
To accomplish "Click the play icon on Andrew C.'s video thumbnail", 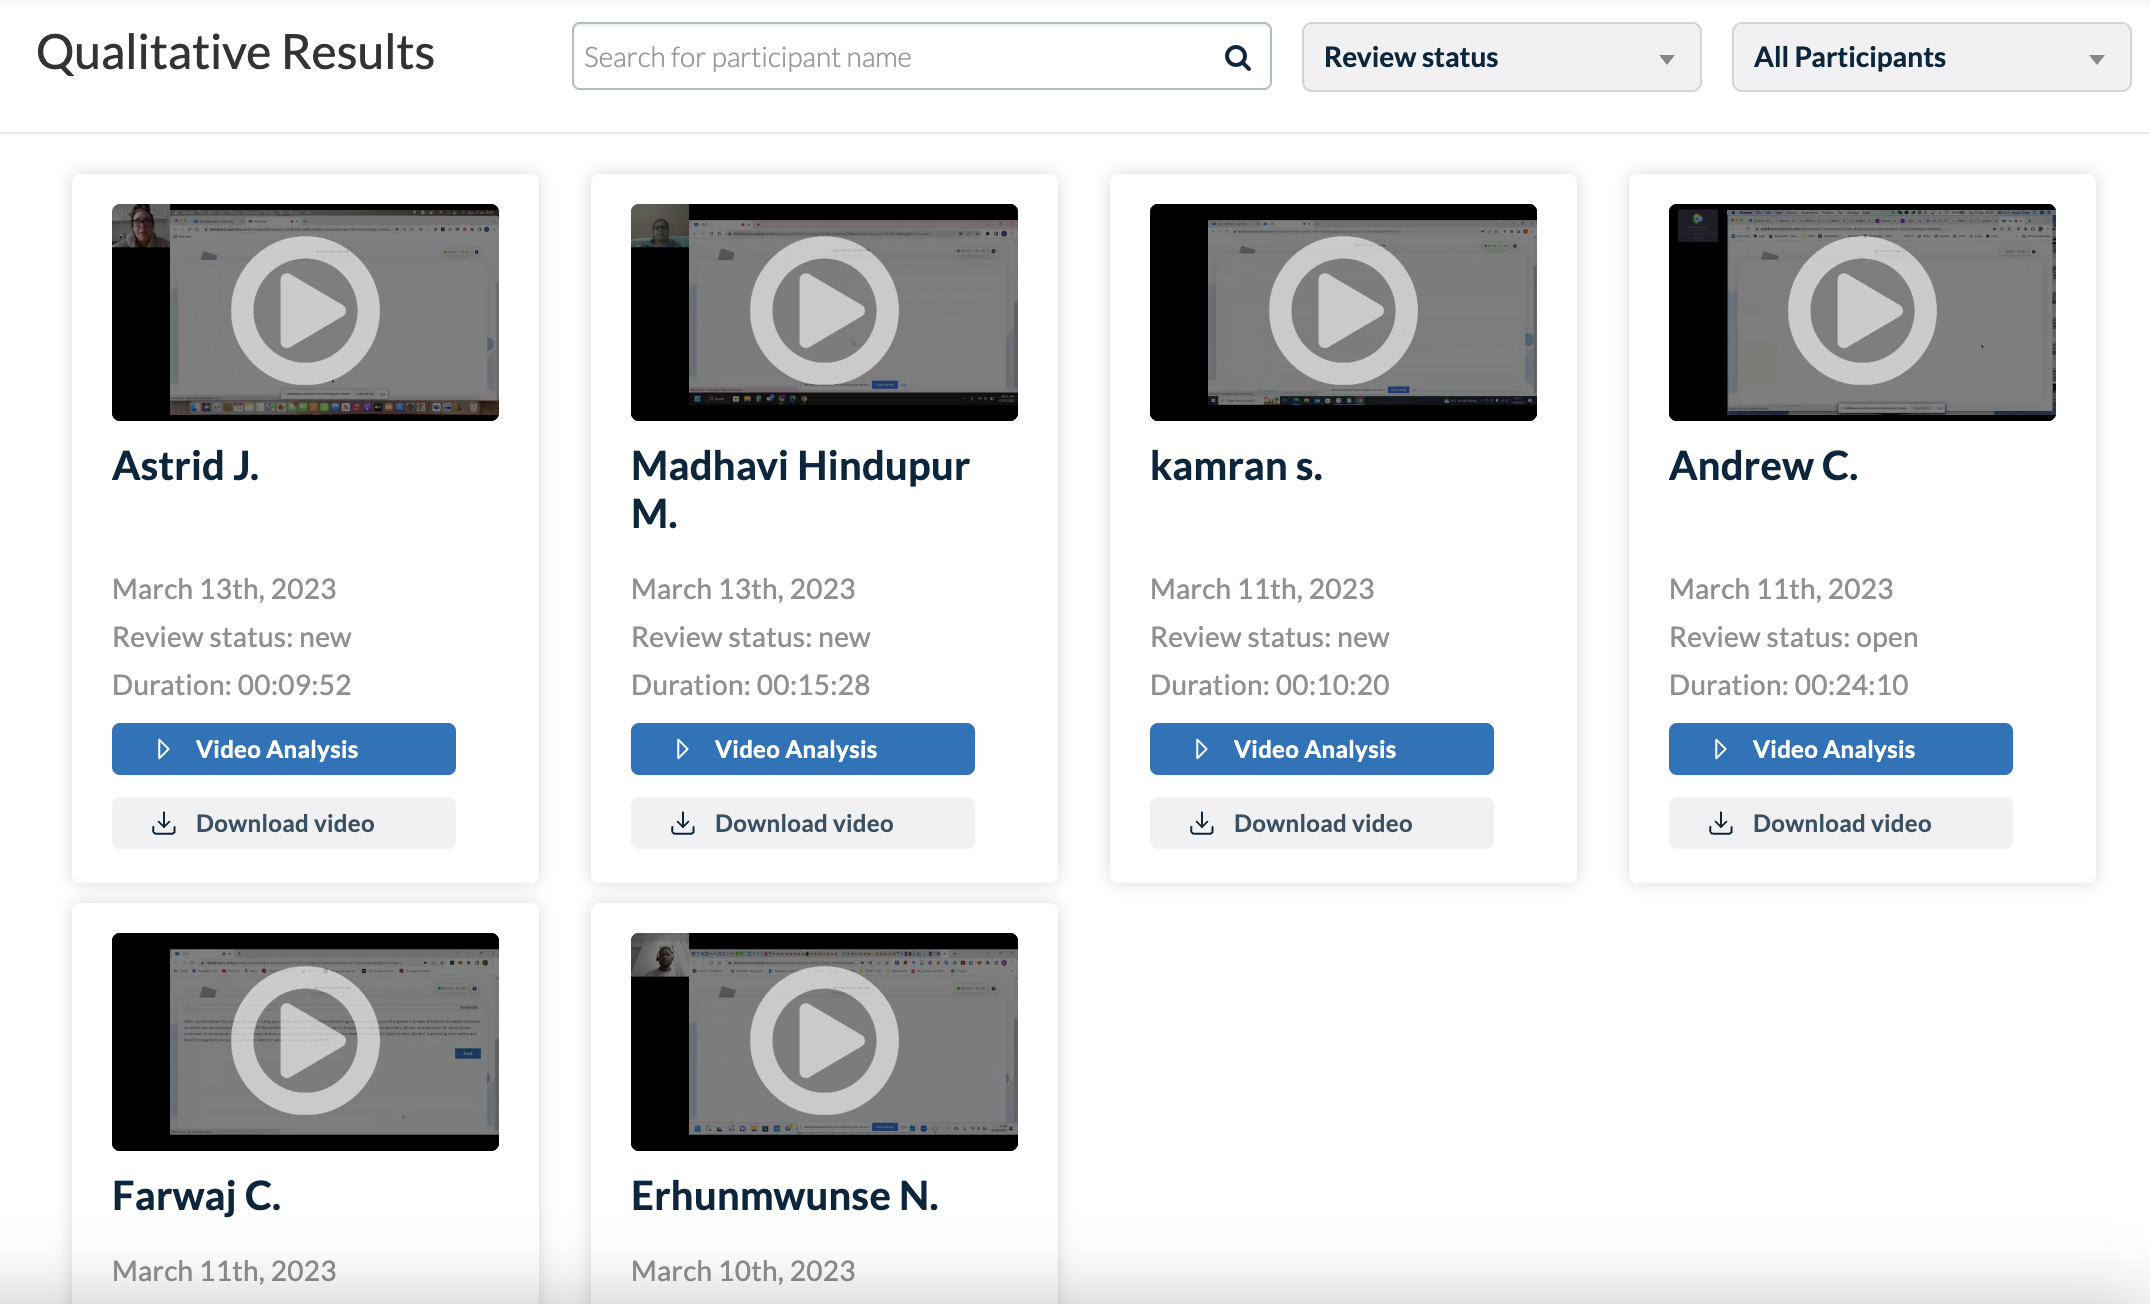I will [x=1861, y=311].
